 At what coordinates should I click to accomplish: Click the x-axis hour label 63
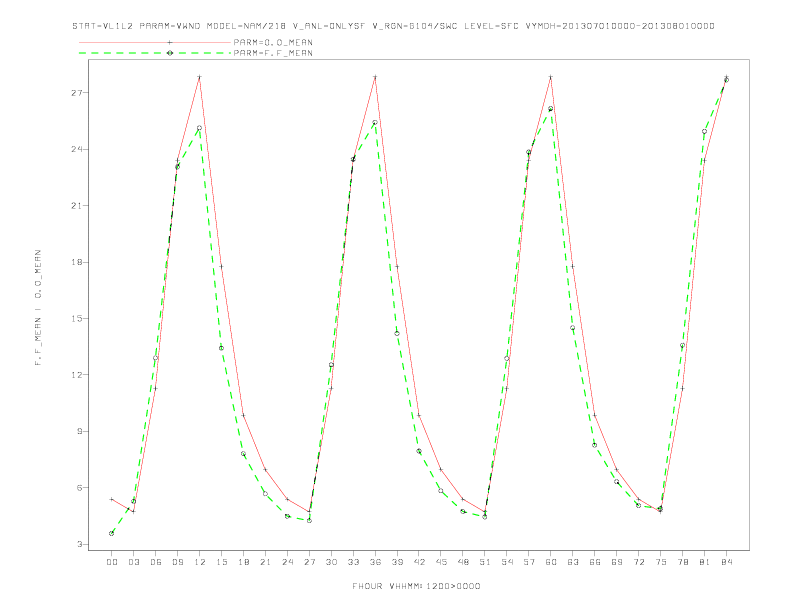coord(573,562)
